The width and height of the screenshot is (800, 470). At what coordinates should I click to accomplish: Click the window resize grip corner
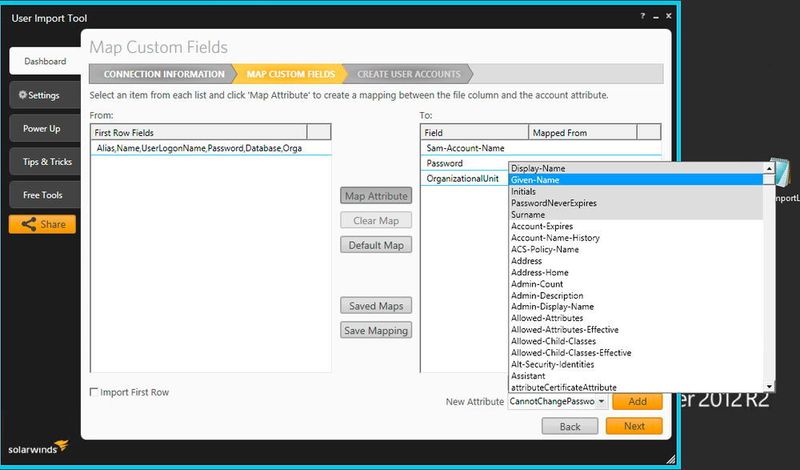click(671, 458)
